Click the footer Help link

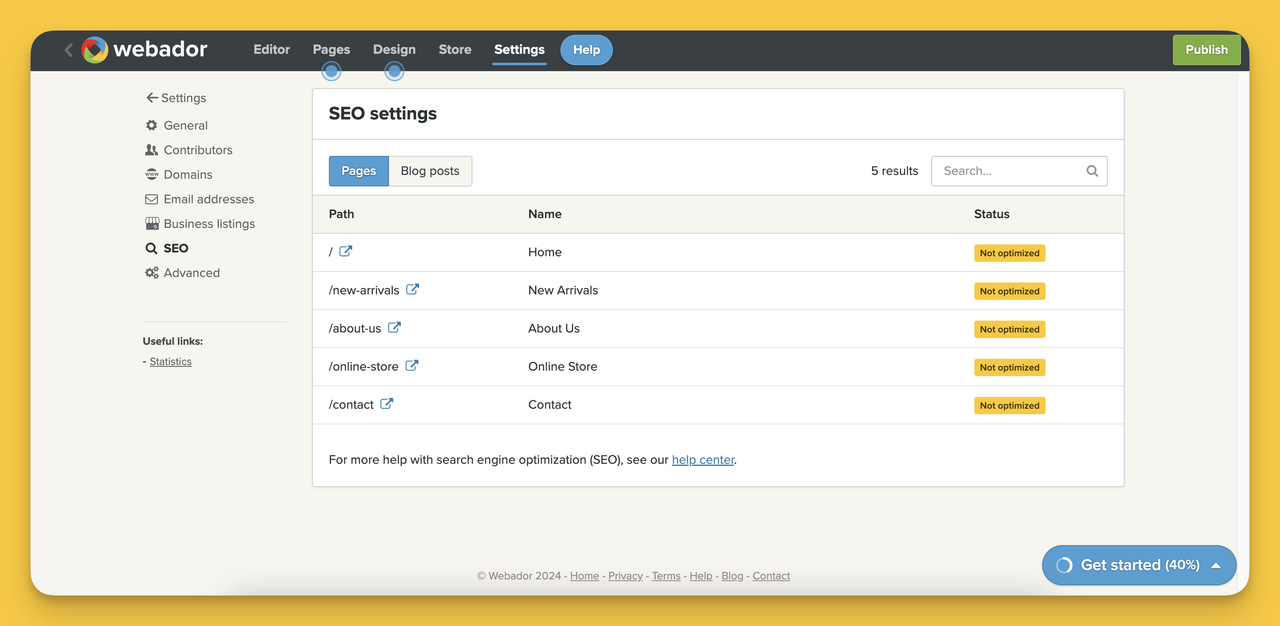point(701,576)
